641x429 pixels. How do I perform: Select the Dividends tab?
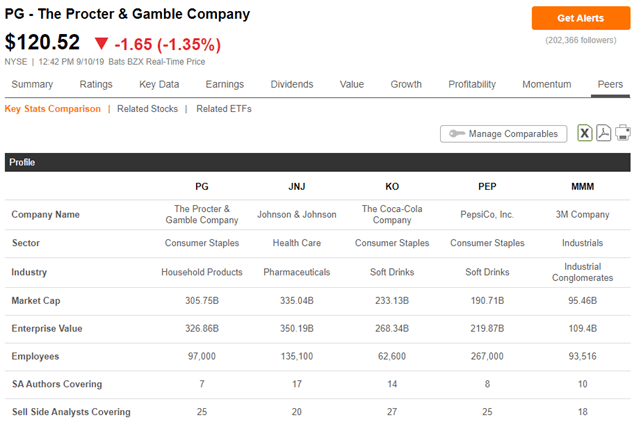click(x=292, y=85)
